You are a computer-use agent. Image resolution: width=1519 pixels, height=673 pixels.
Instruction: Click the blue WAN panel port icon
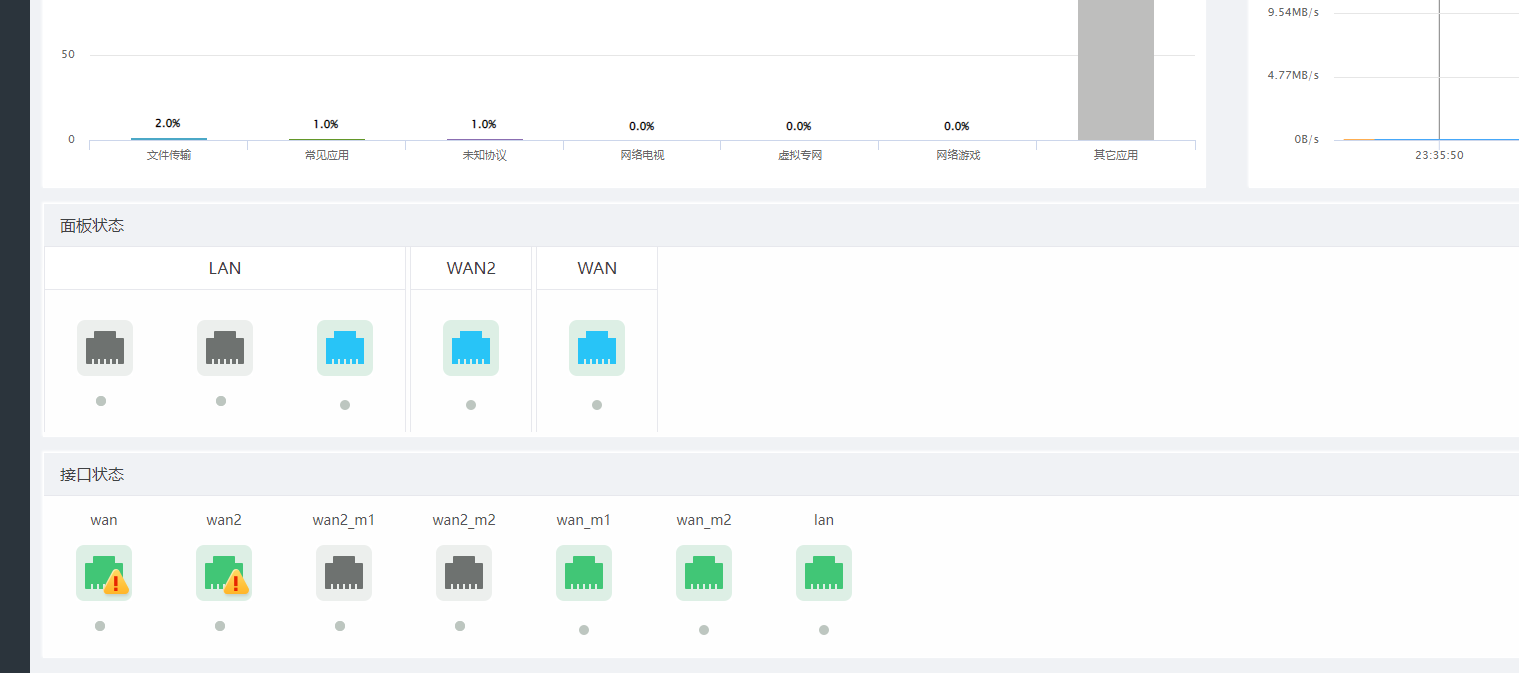[597, 348]
